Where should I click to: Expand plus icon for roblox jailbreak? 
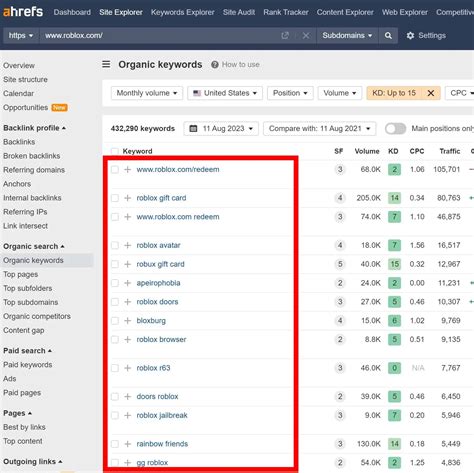point(127,415)
